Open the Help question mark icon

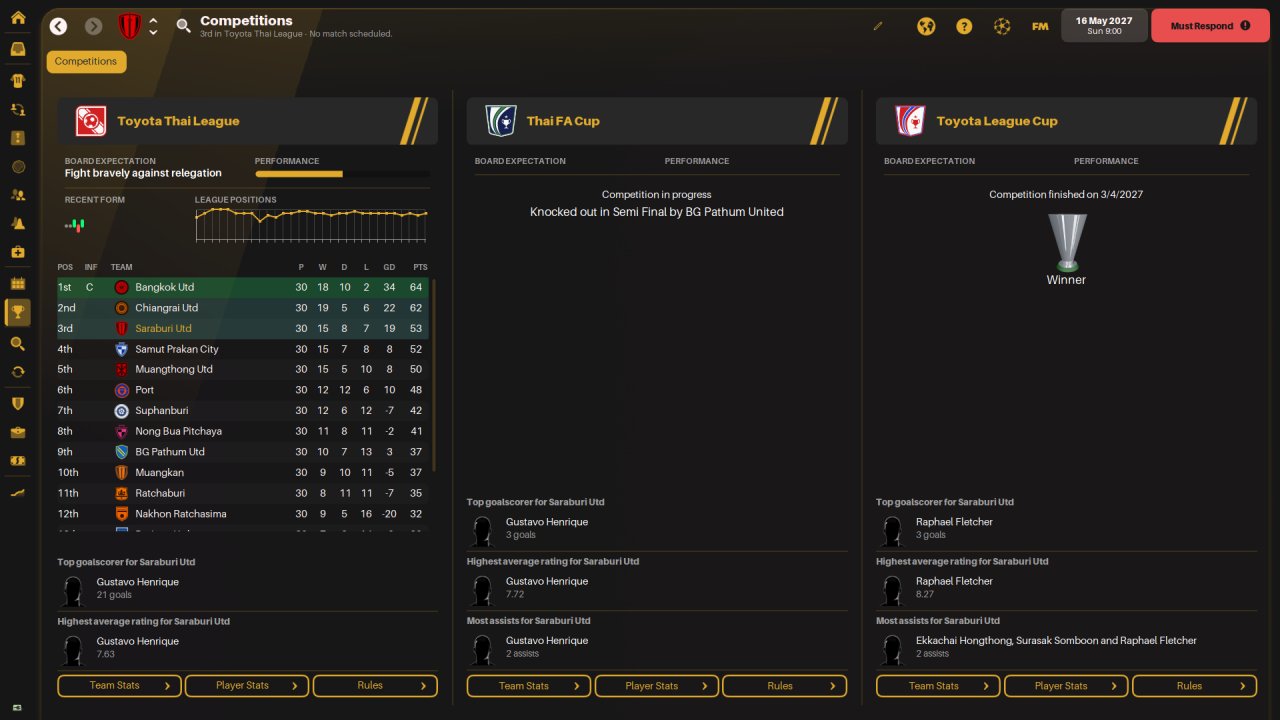pos(964,26)
